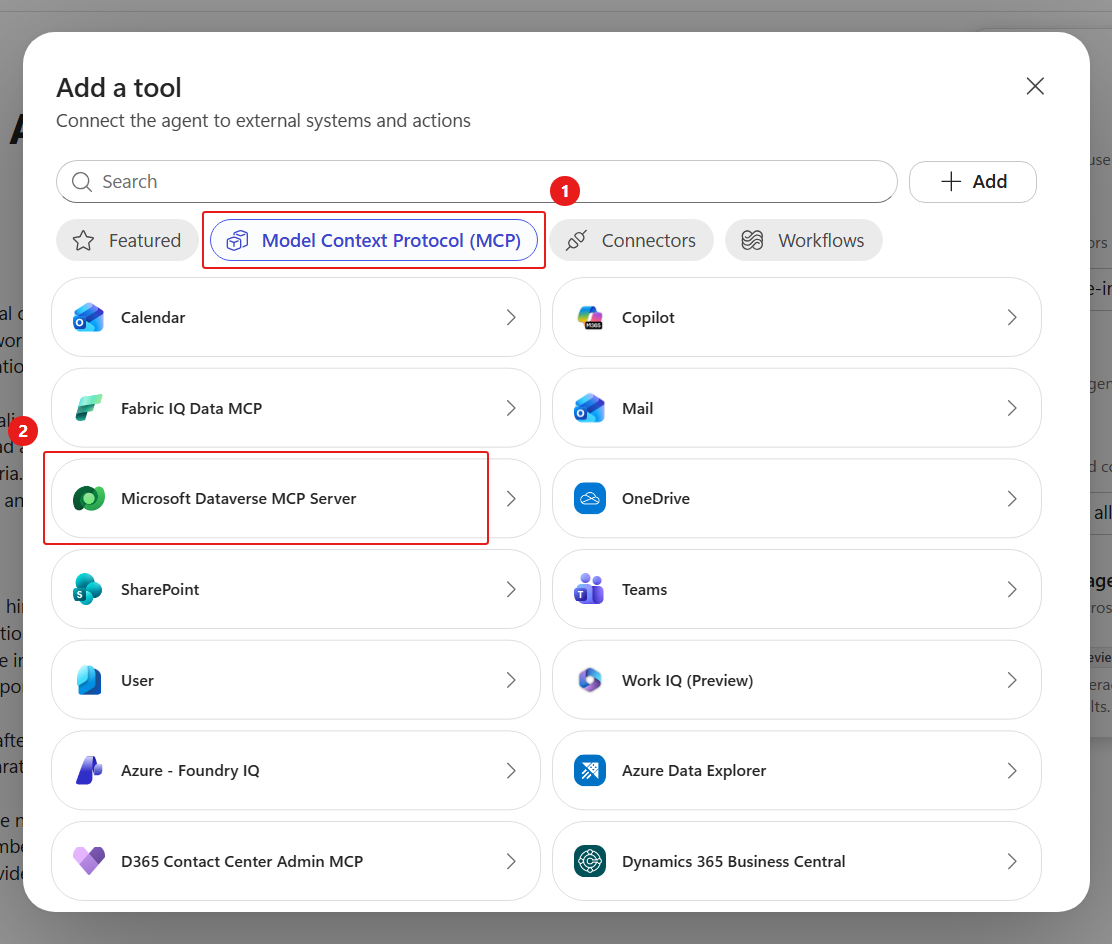Select the Fabric IQ Data MCP label
The height and width of the screenshot is (944, 1112).
coord(191,409)
